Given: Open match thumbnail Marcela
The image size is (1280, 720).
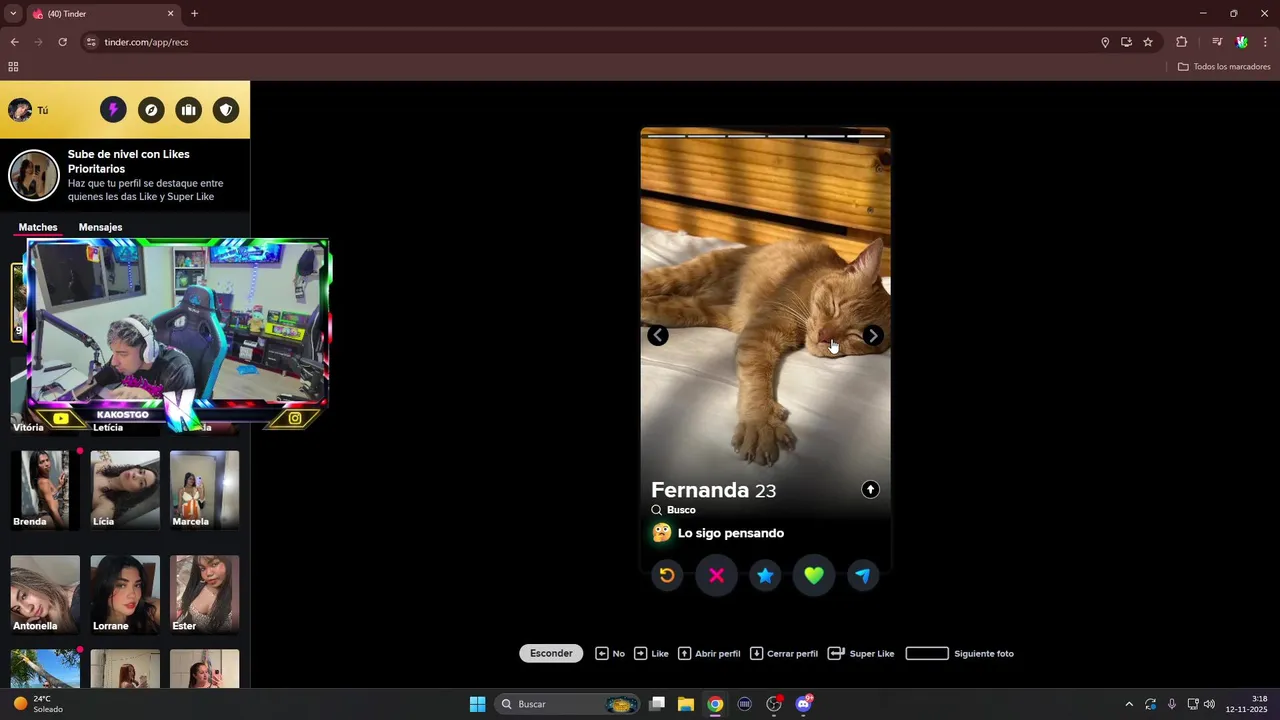Looking at the screenshot, I should 204,489.
